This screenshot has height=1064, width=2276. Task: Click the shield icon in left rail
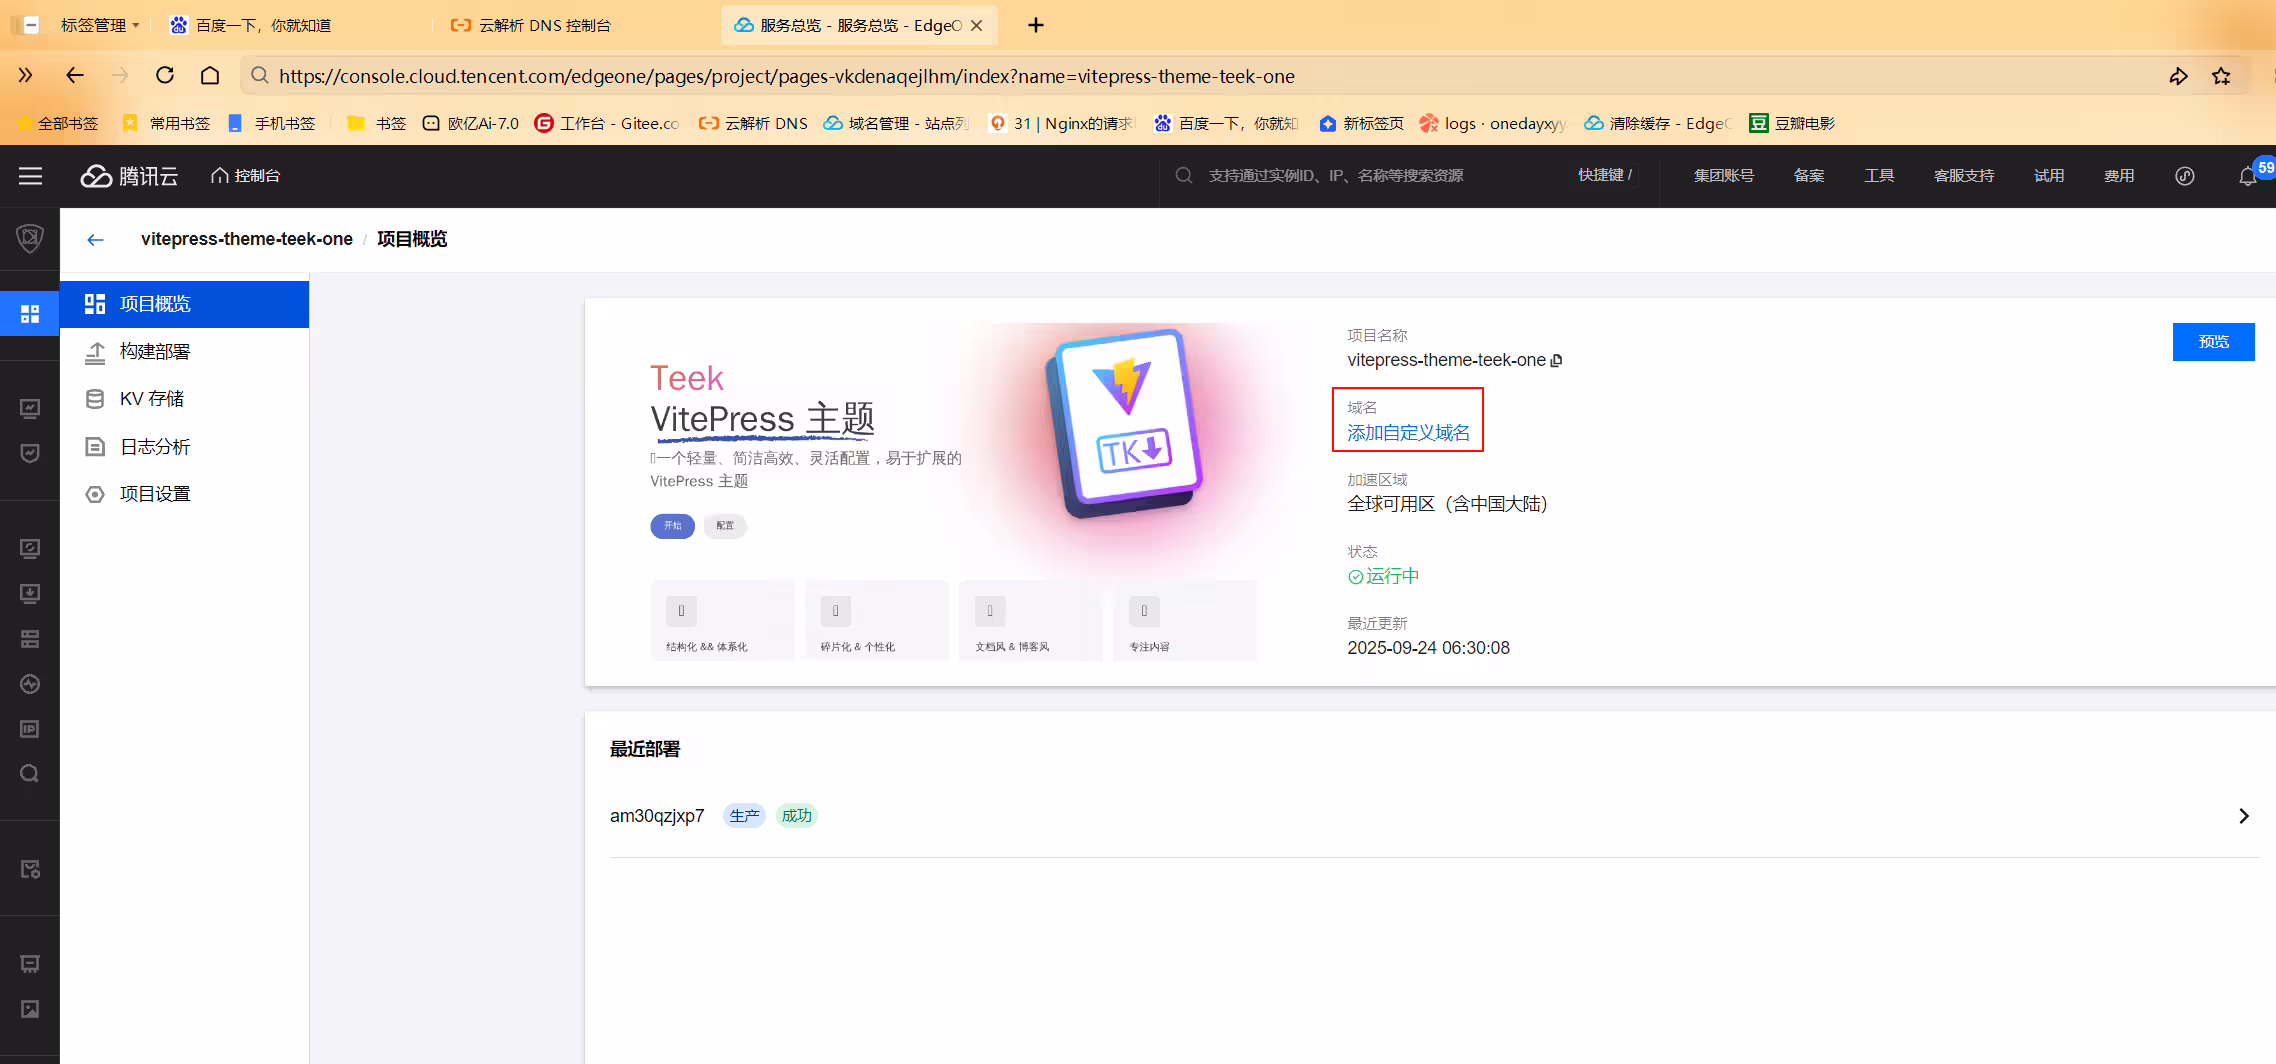click(30, 238)
